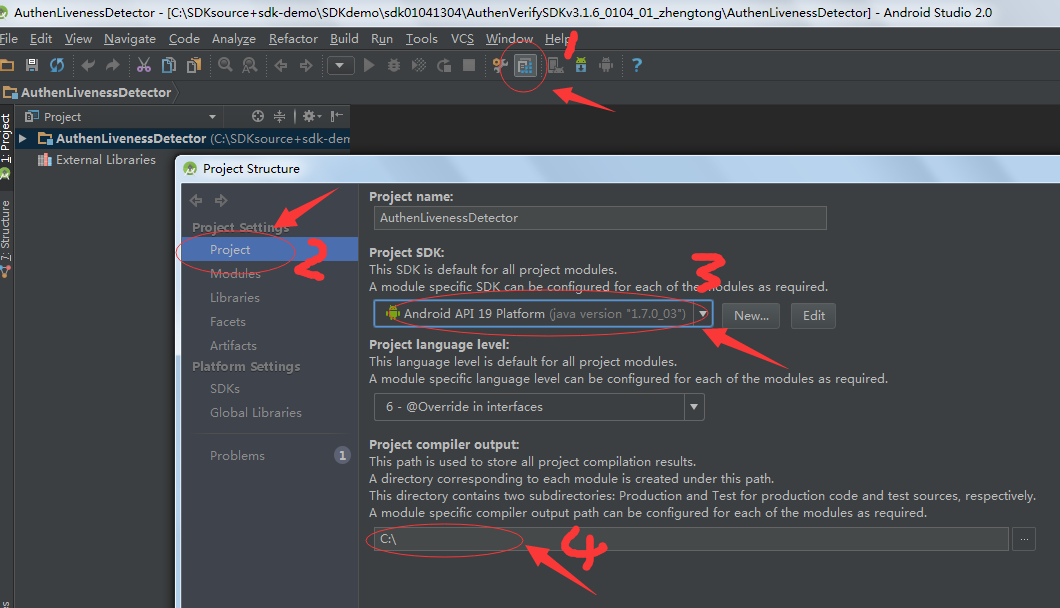Screen dimensions: 1060x608
Task: Open the Build menu
Action: (344, 39)
